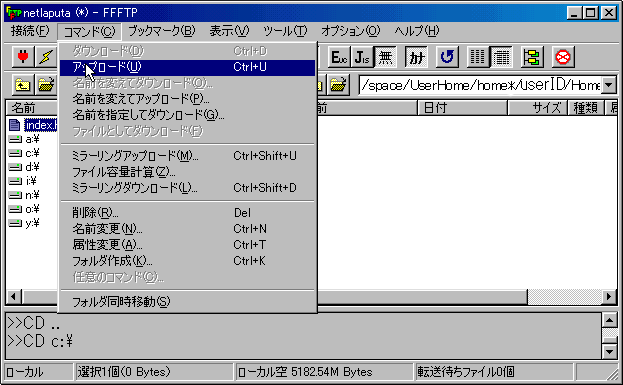This screenshot has width=623, height=385.
Task: Switch to detailed view icon
Action: click(x=501, y=57)
